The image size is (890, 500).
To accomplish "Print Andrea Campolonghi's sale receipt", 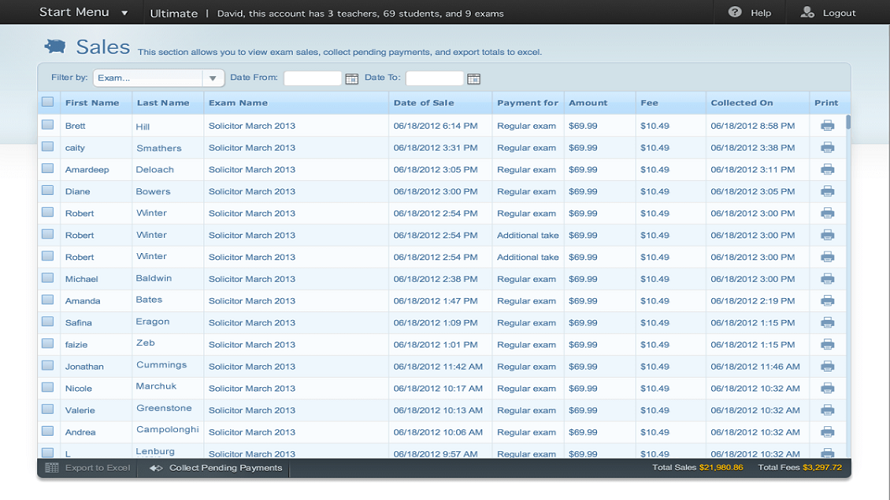I will pyautogui.click(x=827, y=432).
